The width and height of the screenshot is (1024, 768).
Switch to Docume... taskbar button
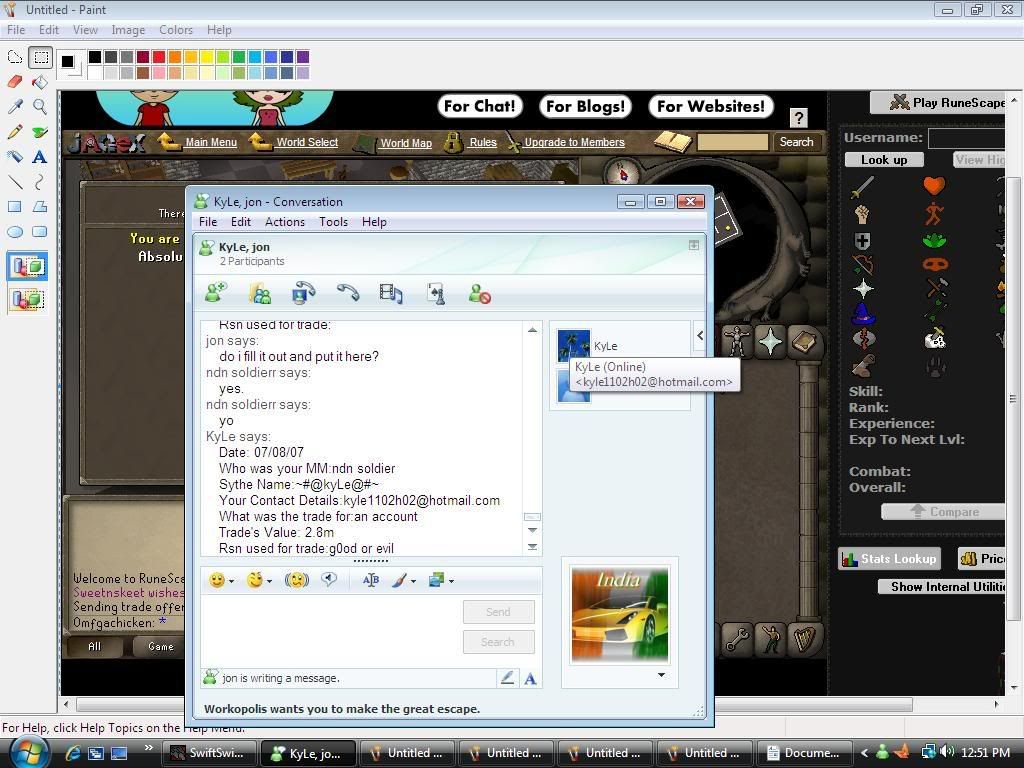(x=803, y=753)
